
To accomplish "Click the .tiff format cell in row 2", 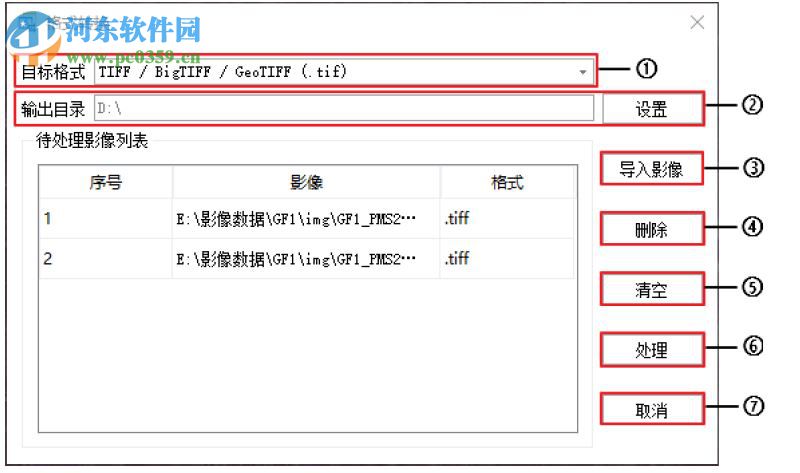I will tap(507, 259).
